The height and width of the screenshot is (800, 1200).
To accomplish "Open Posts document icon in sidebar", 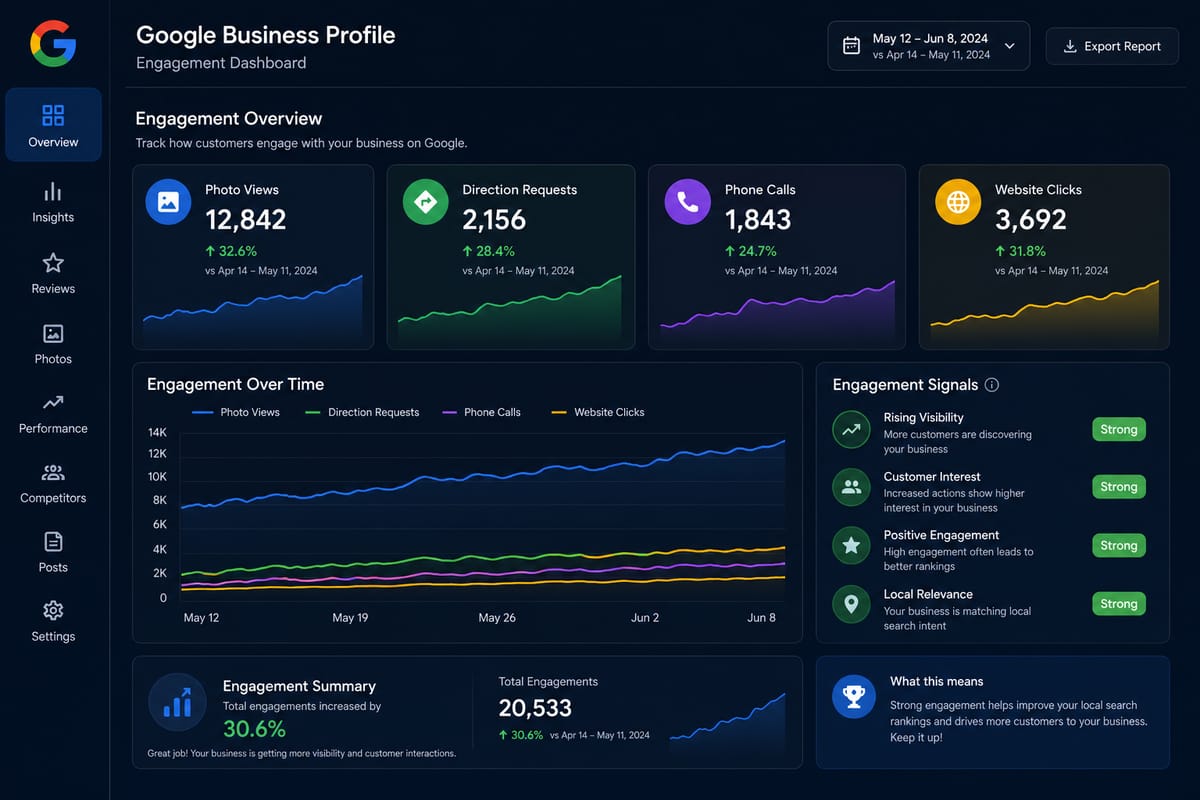I will 53,542.
